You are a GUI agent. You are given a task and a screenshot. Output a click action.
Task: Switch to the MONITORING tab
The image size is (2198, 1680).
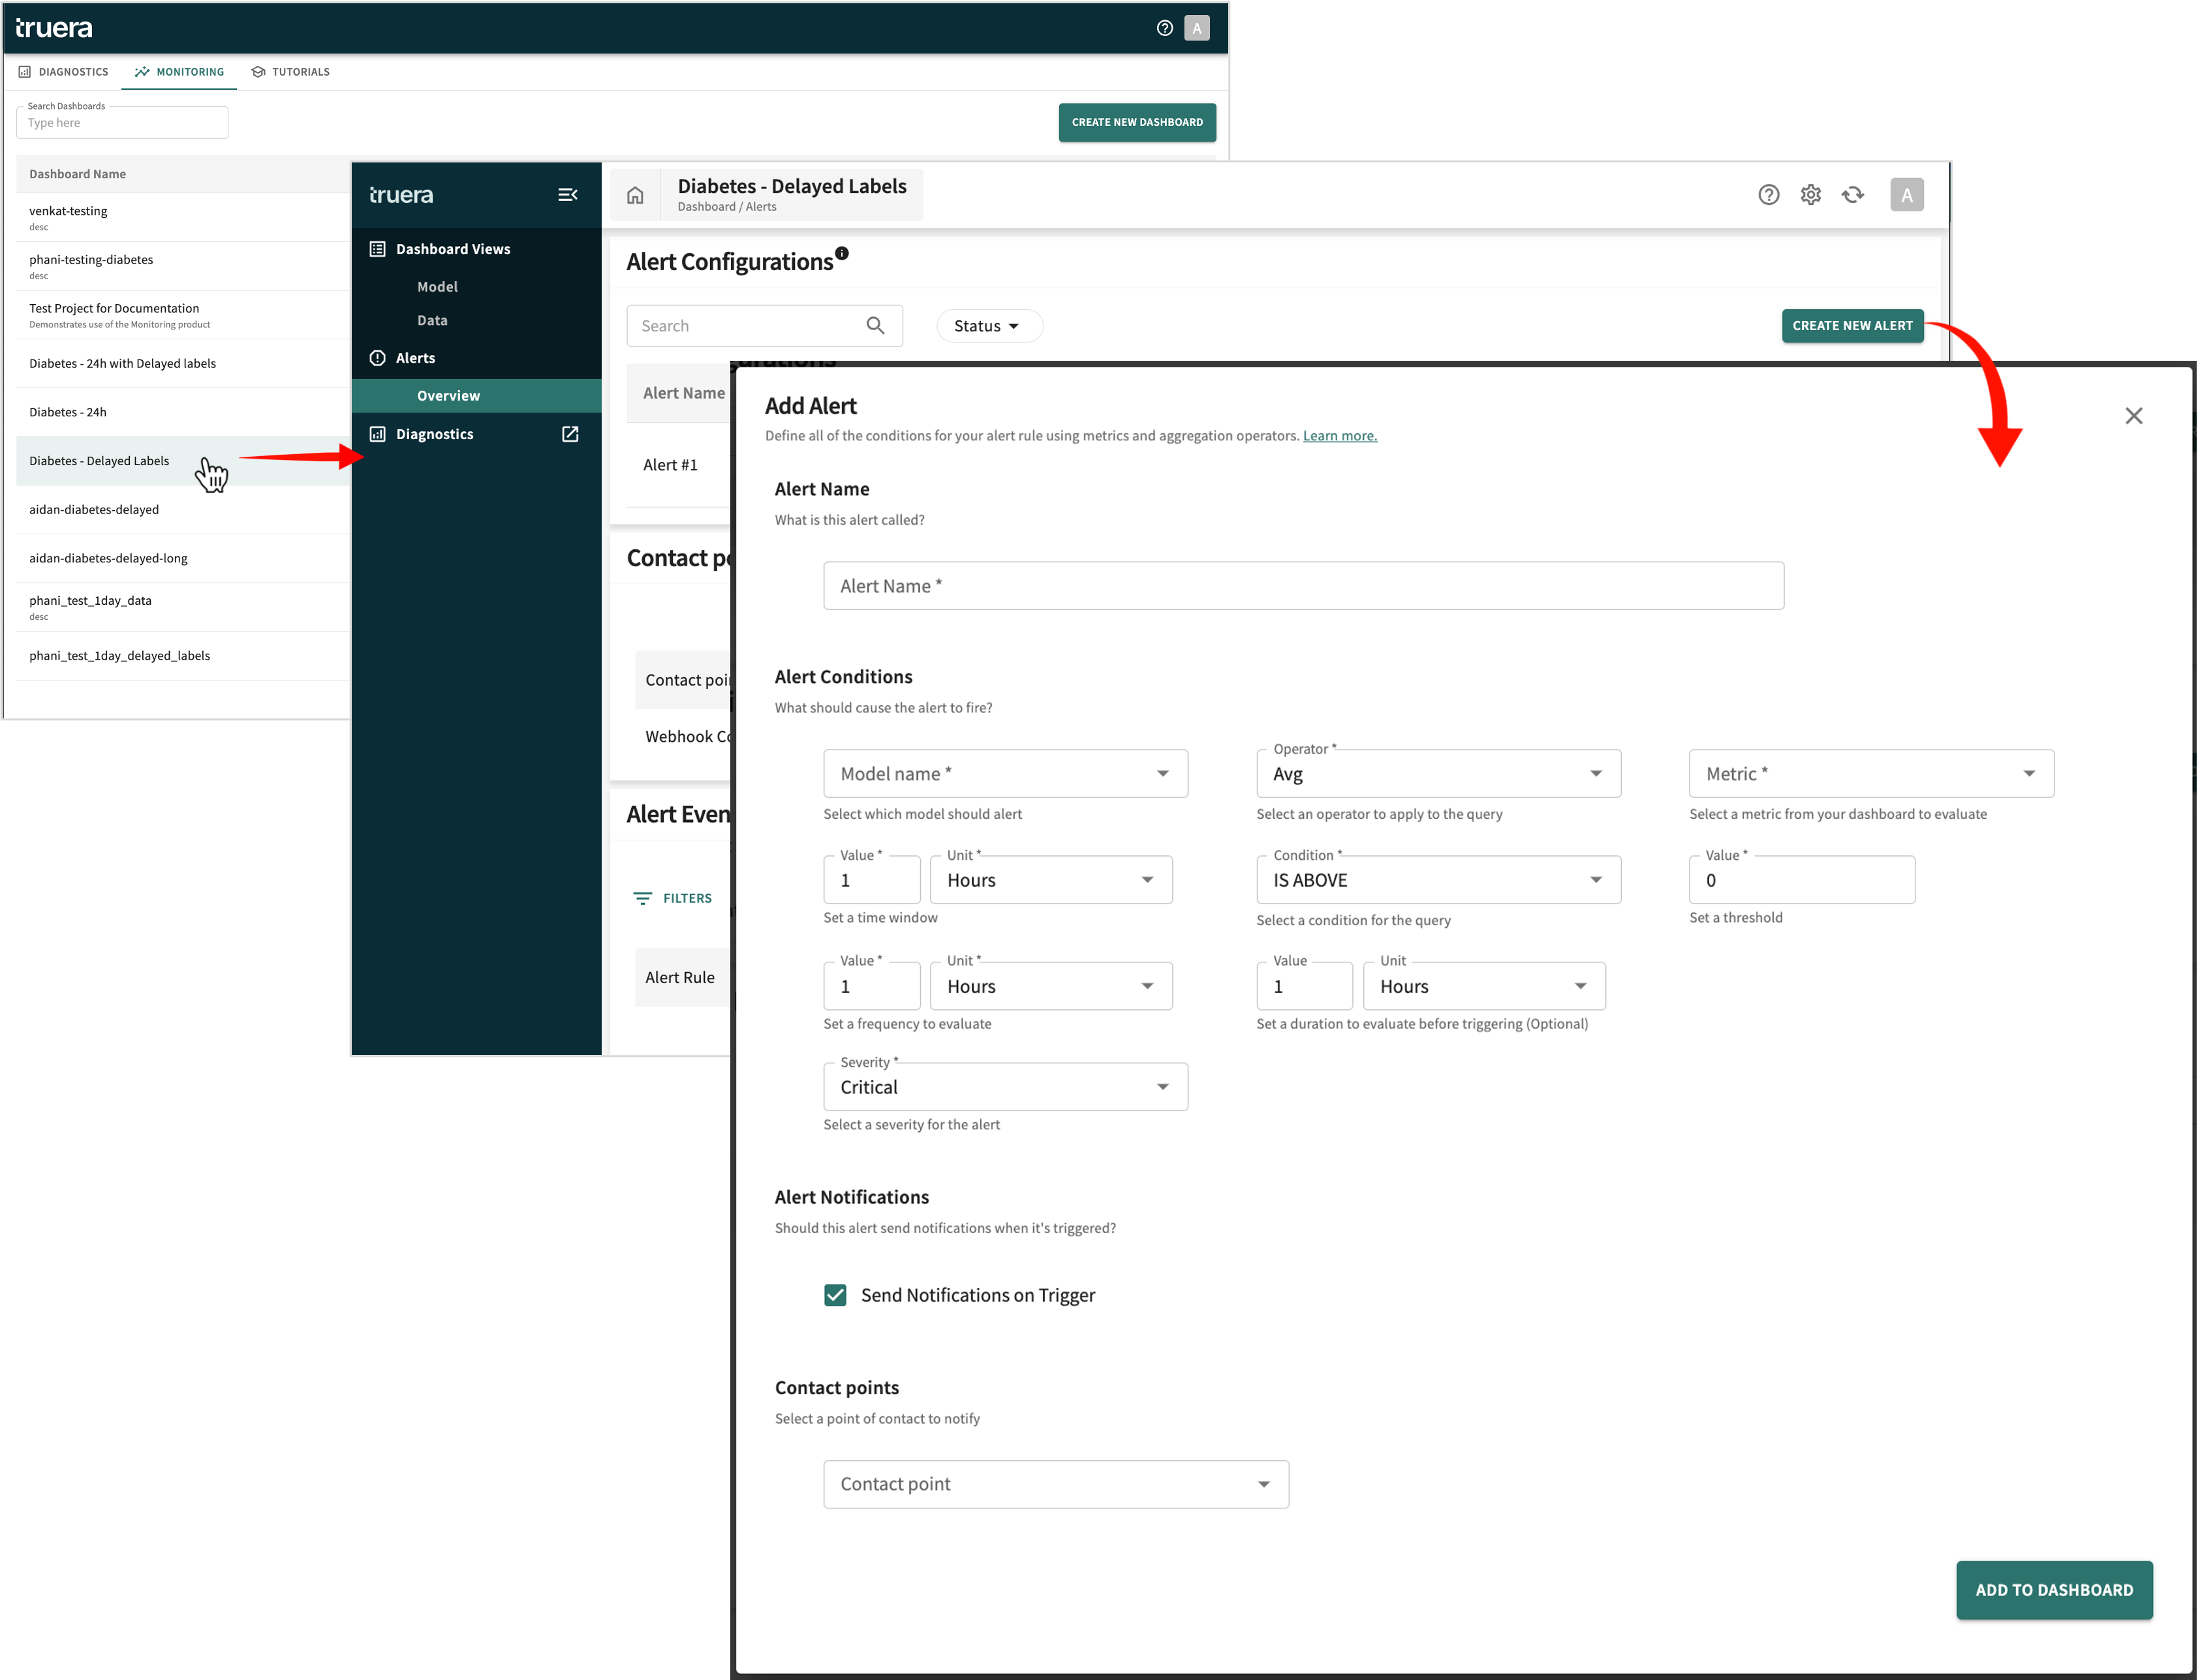pos(179,72)
